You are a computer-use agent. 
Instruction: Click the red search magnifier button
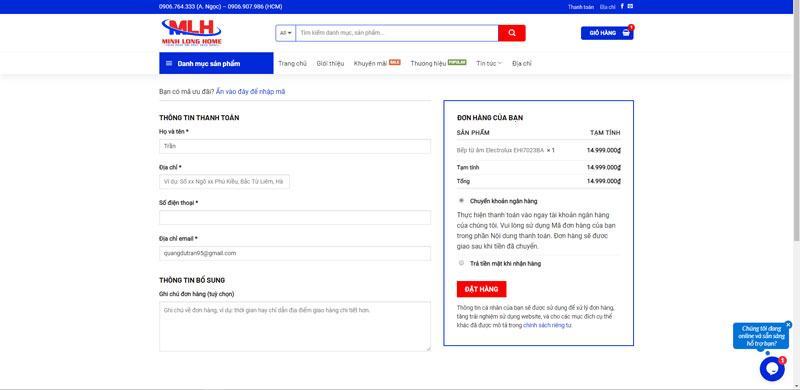pyautogui.click(x=512, y=33)
